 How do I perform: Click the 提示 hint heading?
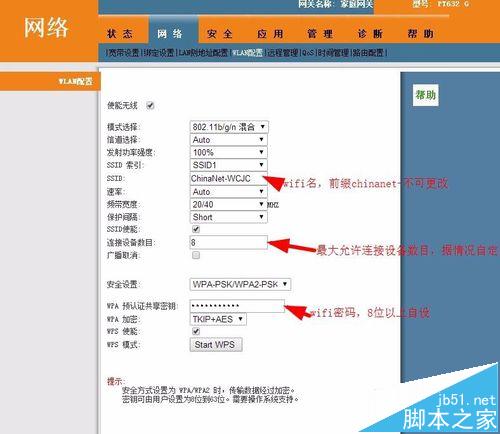point(116,381)
